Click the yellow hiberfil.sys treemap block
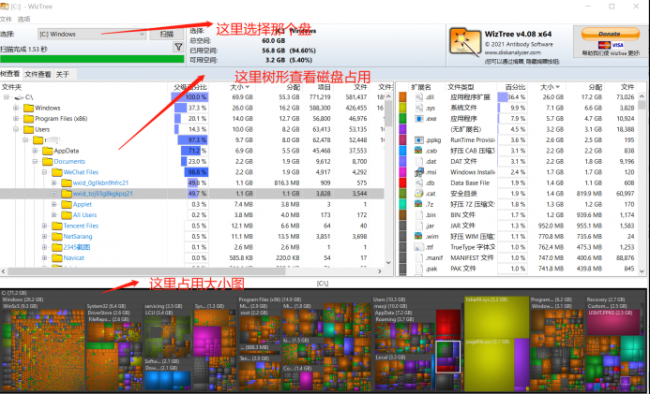This screenshot has height=394, width=650. point(497,317)
